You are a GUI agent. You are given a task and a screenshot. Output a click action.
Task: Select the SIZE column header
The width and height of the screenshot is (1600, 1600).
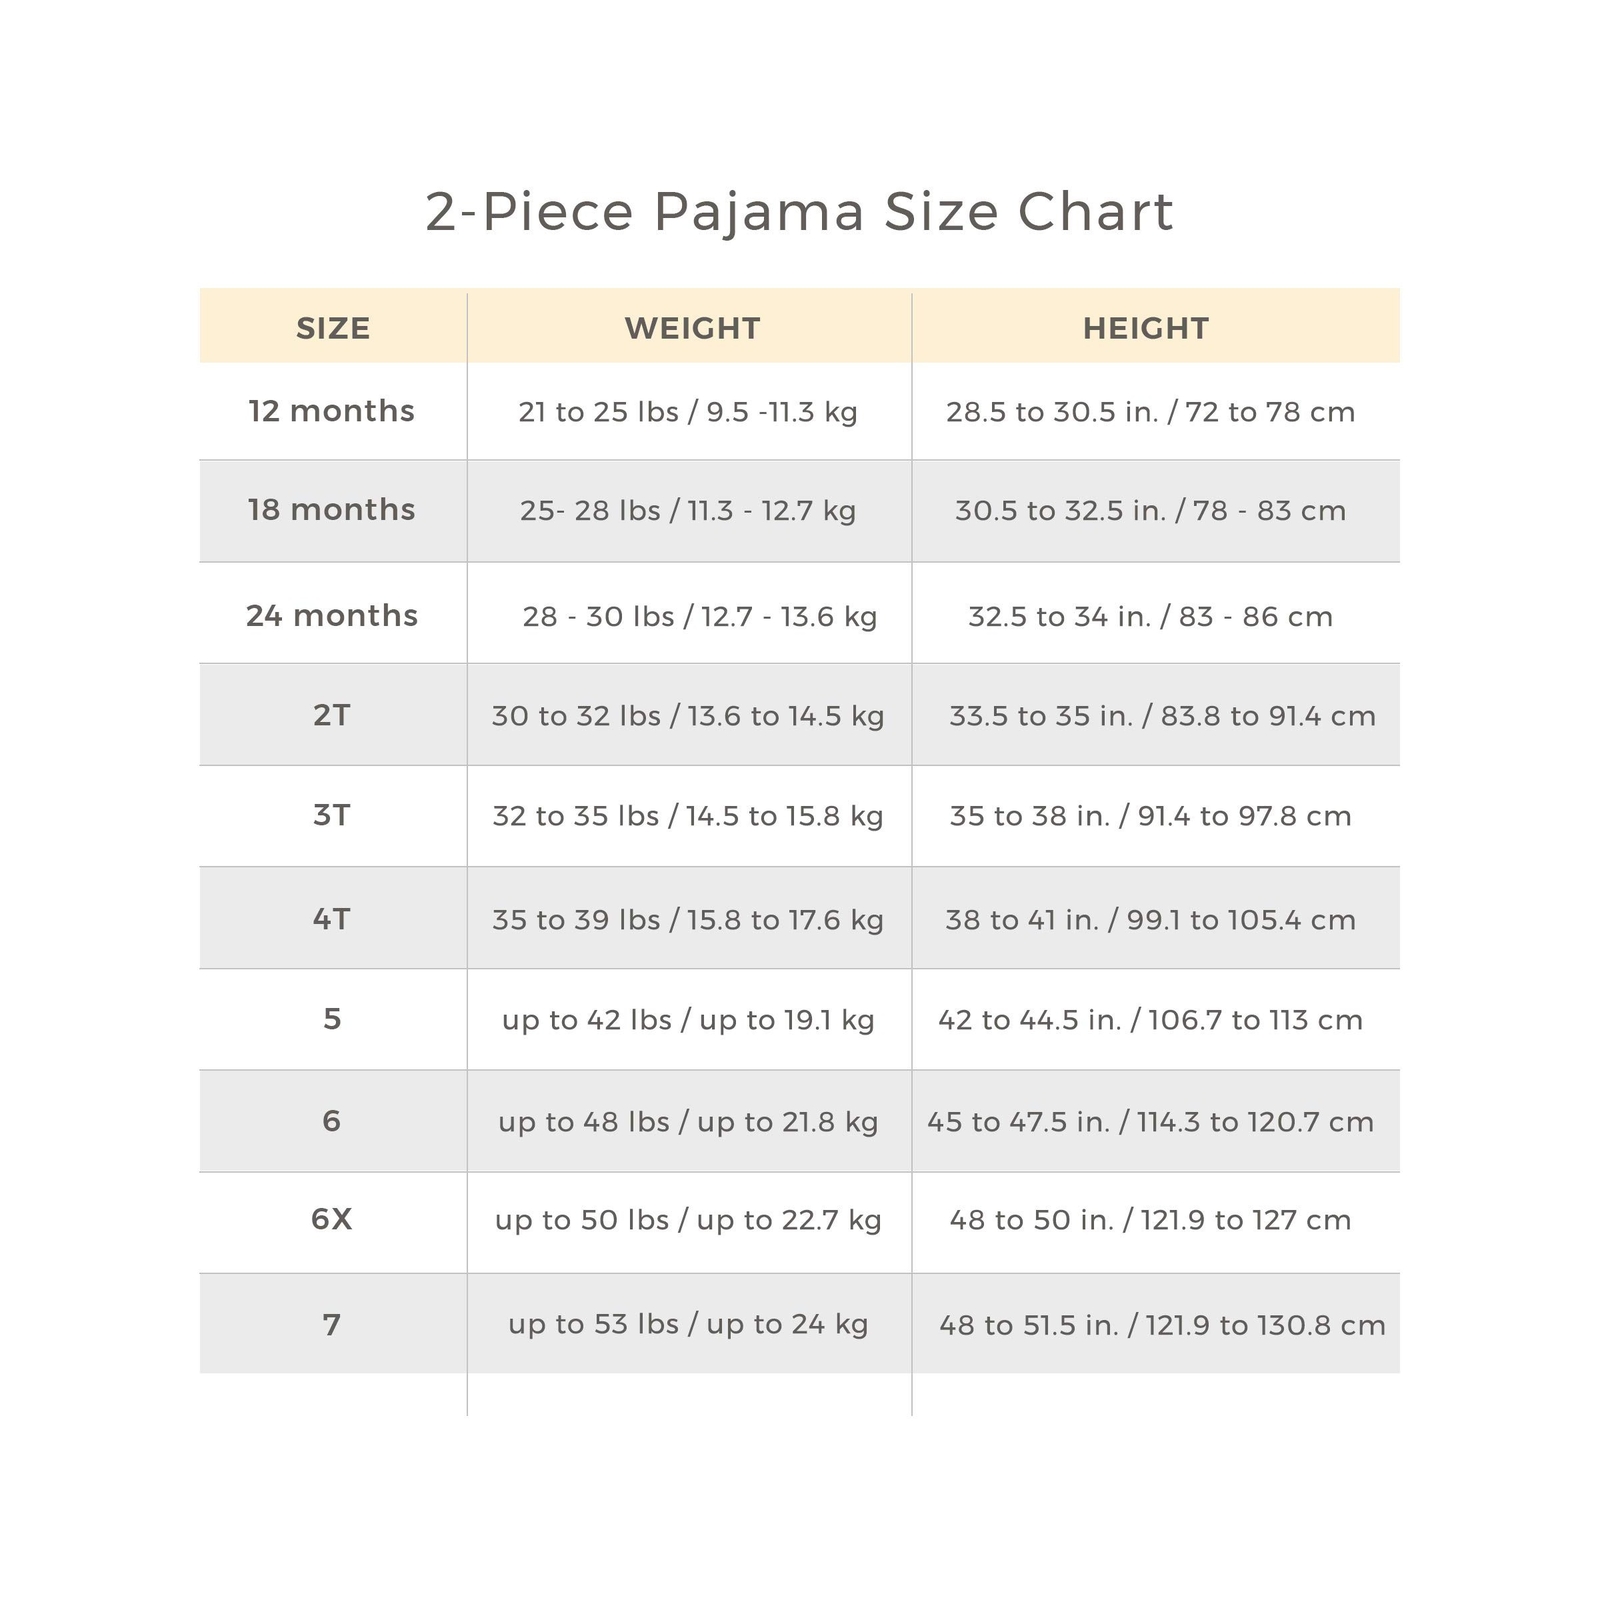pos(333,328)
